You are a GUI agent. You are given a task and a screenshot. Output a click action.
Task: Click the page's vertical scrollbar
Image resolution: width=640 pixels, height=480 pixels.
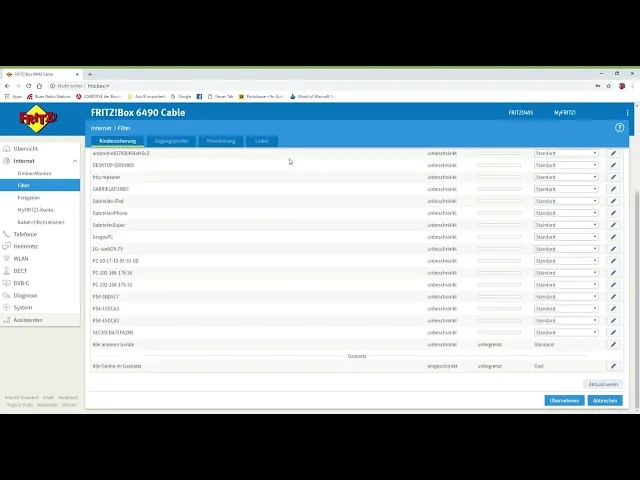pyautogui.click(x=638, y=298)
